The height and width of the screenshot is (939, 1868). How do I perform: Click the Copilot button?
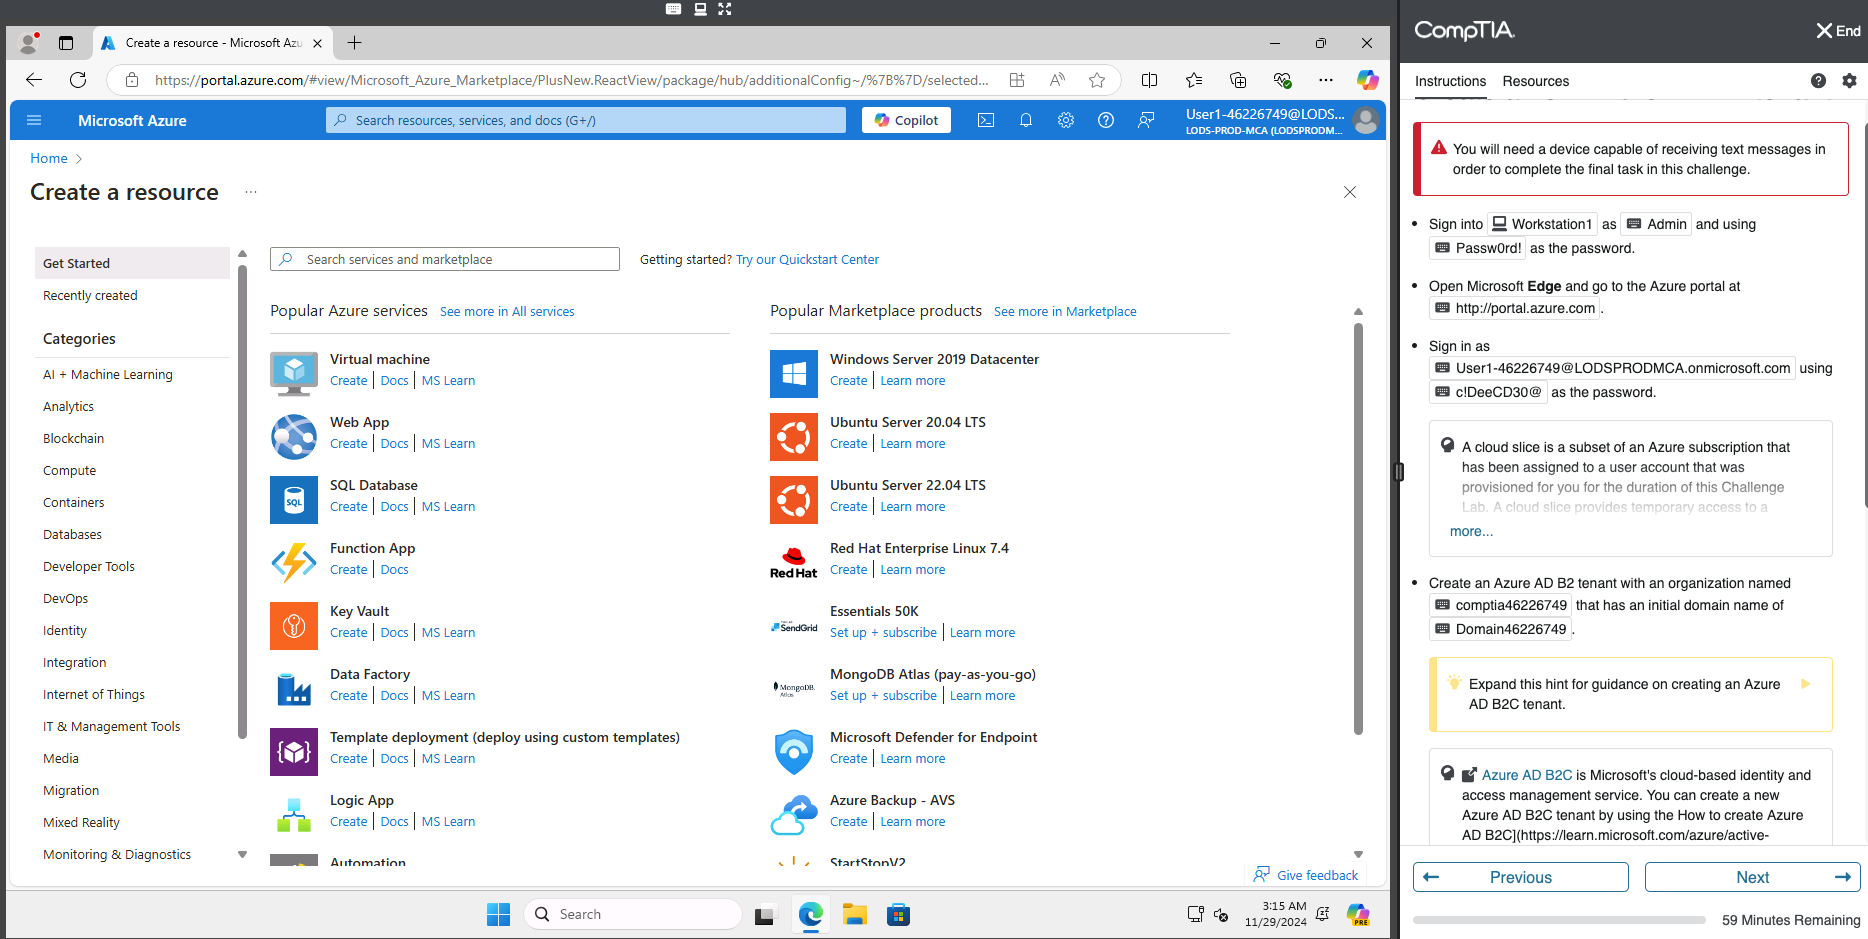coord(906,120)
